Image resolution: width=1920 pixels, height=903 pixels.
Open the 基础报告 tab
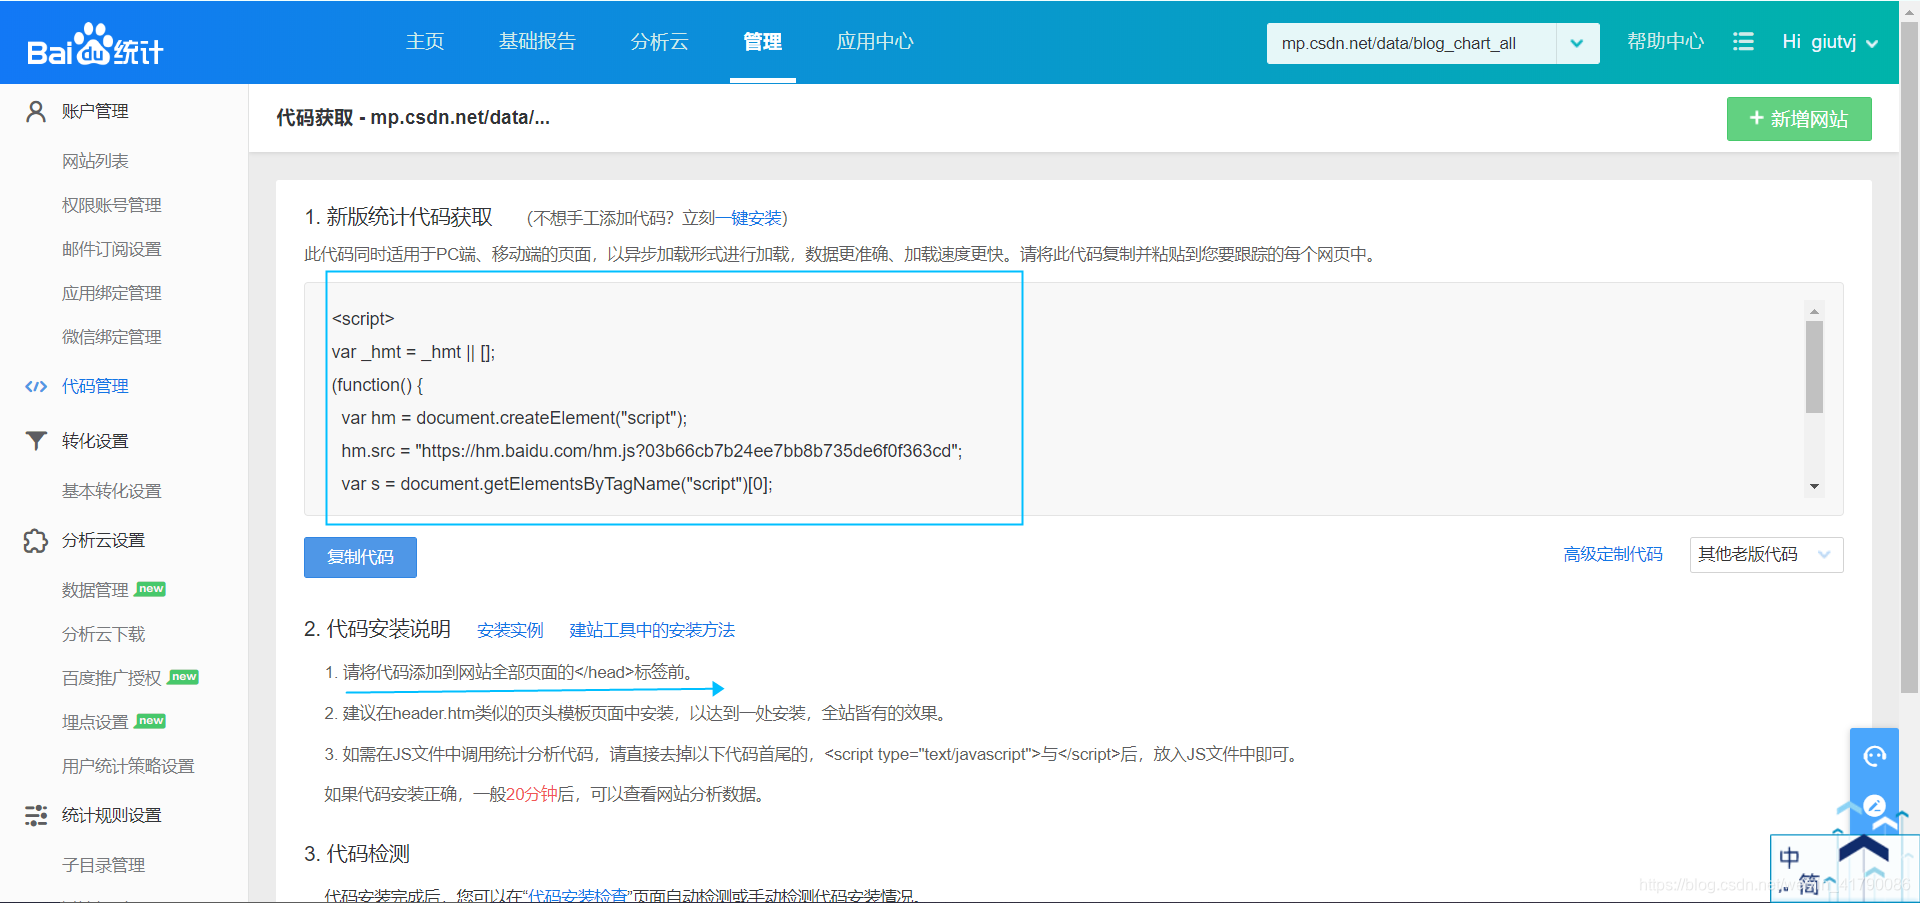(x=537, y=42)
